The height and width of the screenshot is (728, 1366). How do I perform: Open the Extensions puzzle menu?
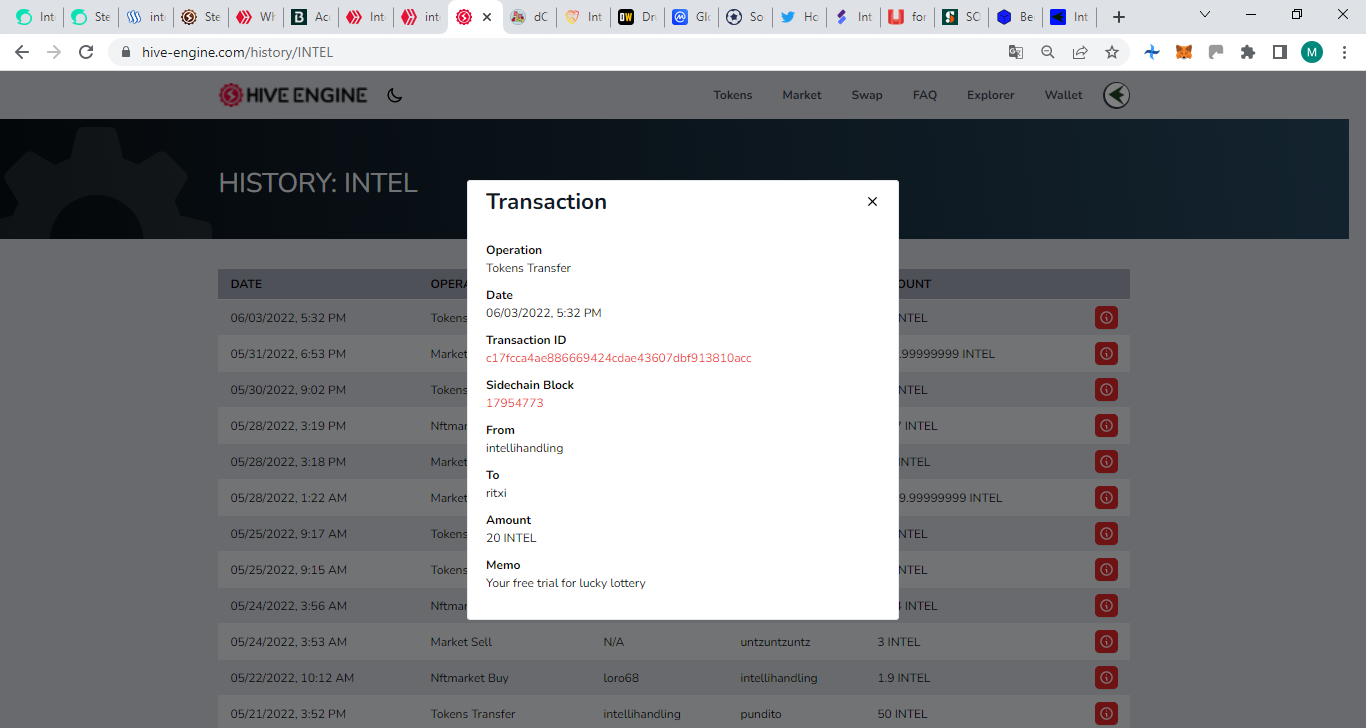tap(1247, 52)
